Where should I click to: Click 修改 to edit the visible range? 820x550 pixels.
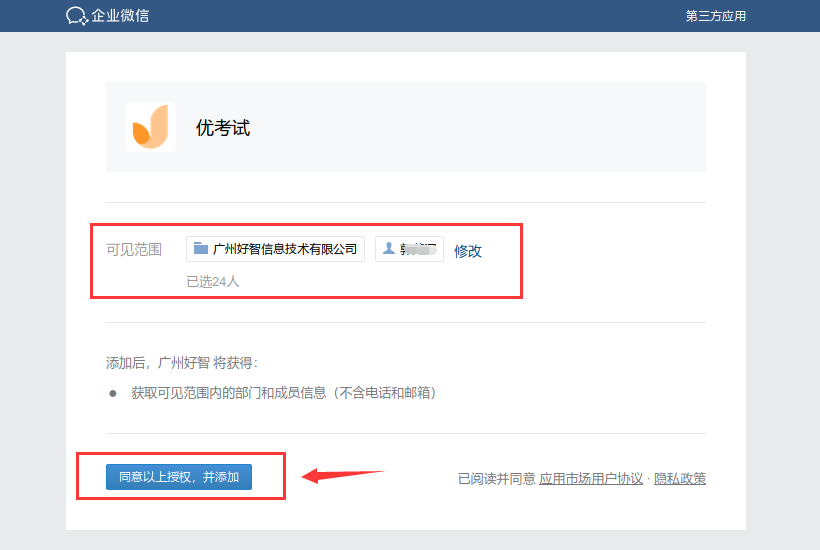pos(468,251)
